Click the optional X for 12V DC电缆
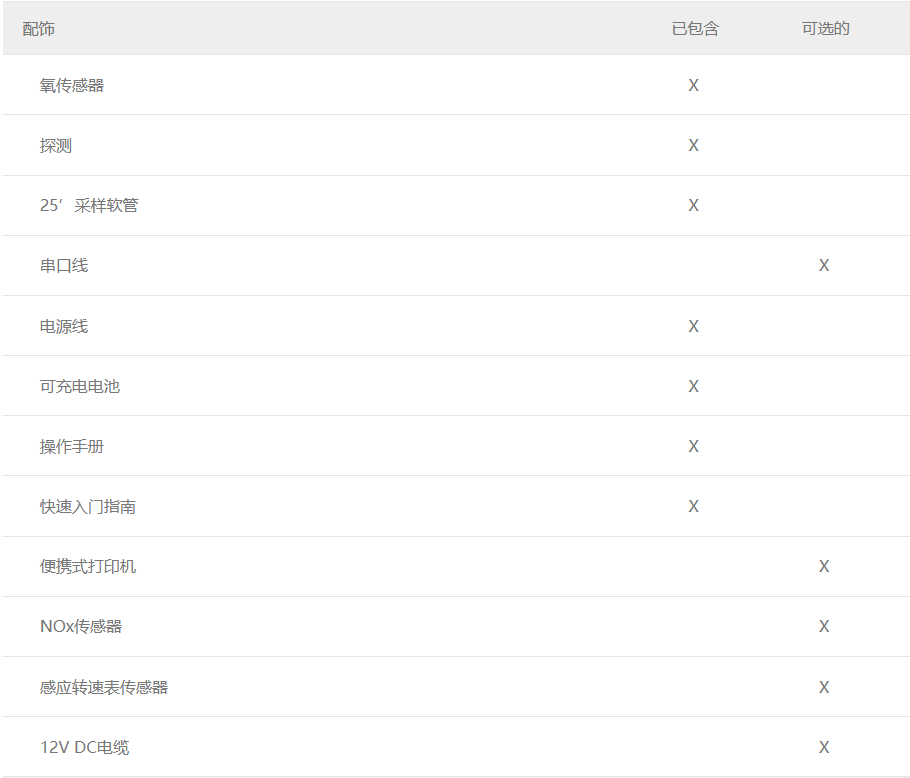 coord(824,747)
